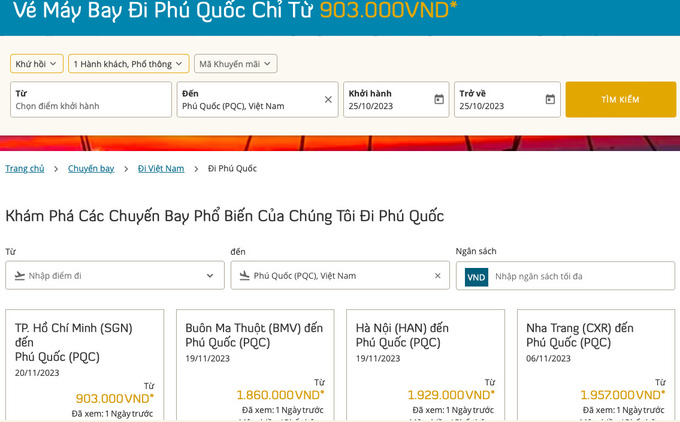This screenshot has height=422, width=680.
Task: Clear the Phú Quốc filter with X icon
Action: (x=438, y=275)
